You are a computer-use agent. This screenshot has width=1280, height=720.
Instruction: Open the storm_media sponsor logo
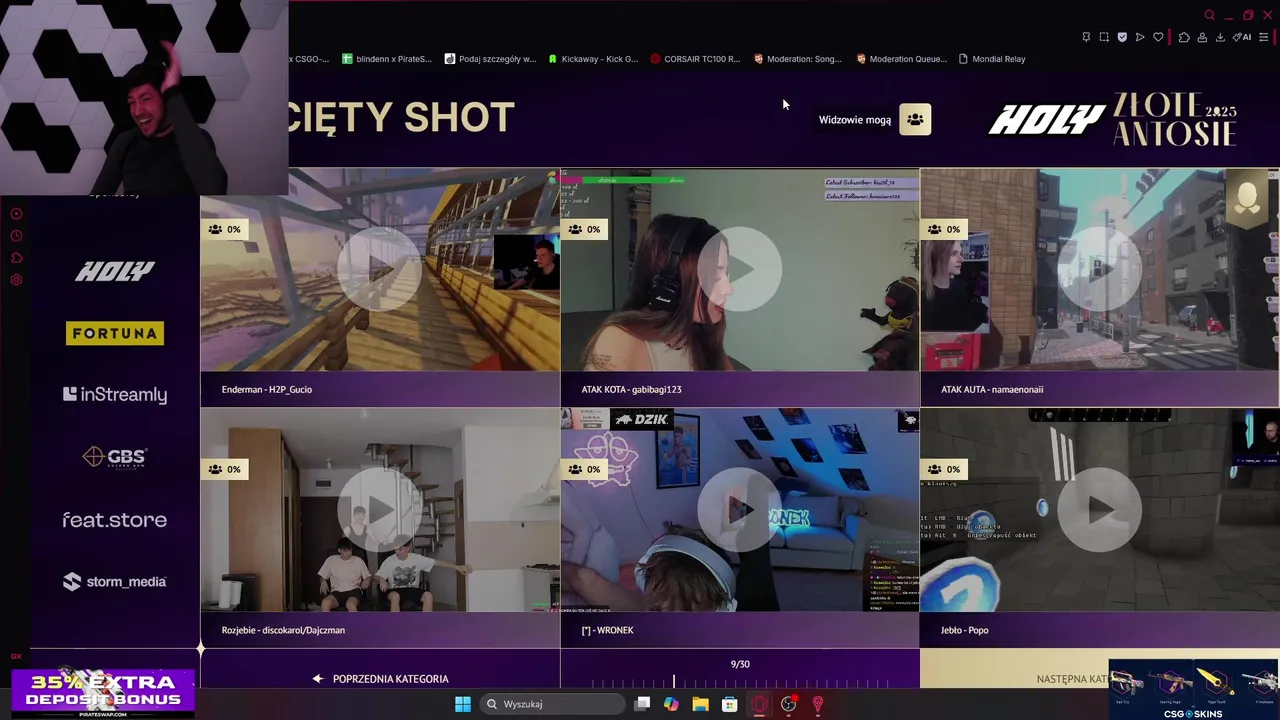pos(115,582)
